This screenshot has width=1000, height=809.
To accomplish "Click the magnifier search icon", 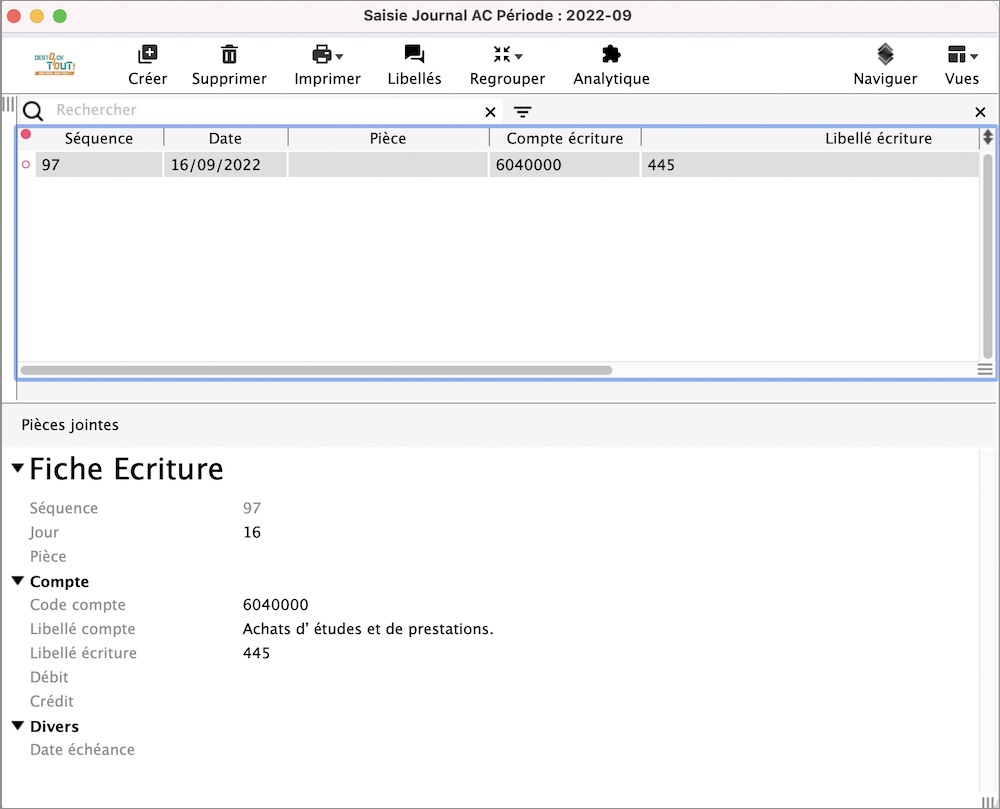I will (33, 112).
